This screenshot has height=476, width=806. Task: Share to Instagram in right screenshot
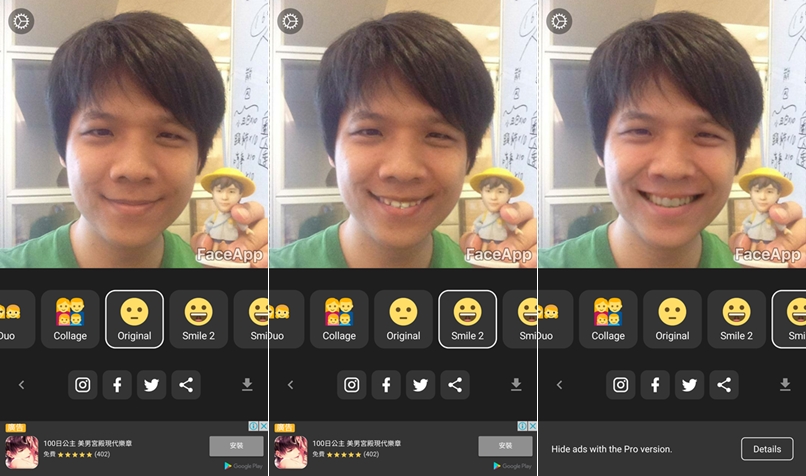pyautogui.click(x=620, y=385)
